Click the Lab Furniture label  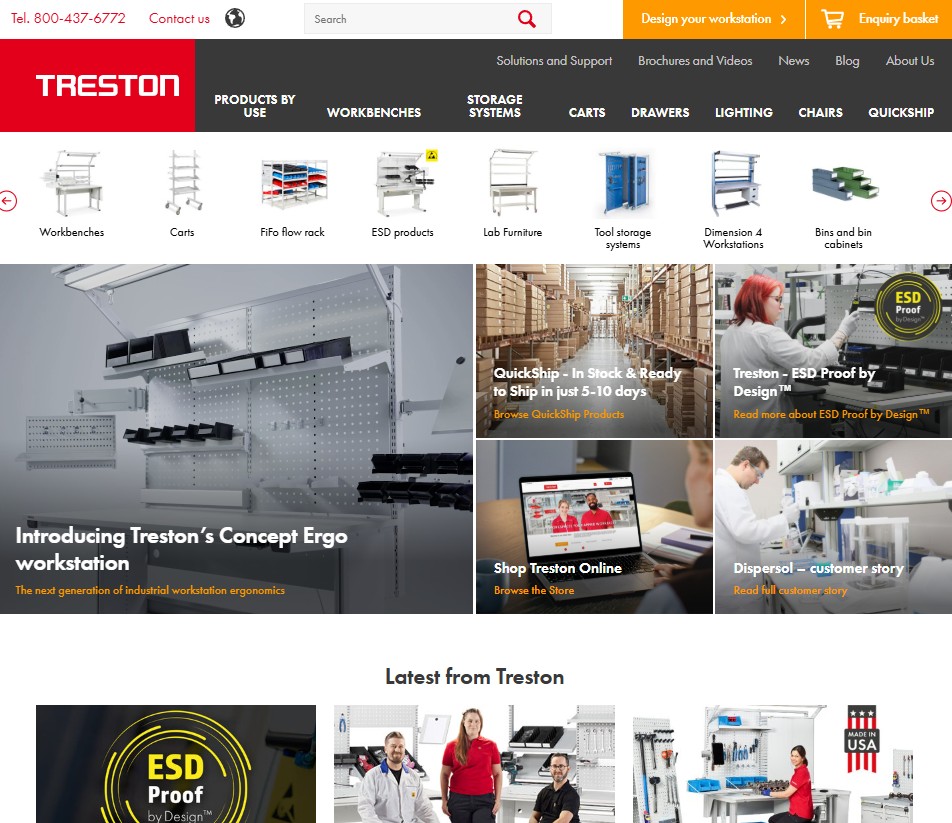click(512, 232)
